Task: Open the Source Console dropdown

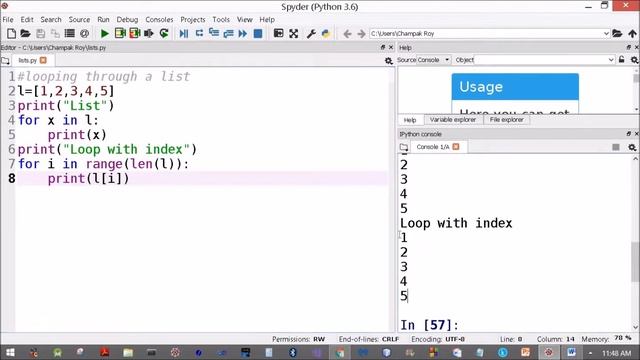Action: click(433, 60)
